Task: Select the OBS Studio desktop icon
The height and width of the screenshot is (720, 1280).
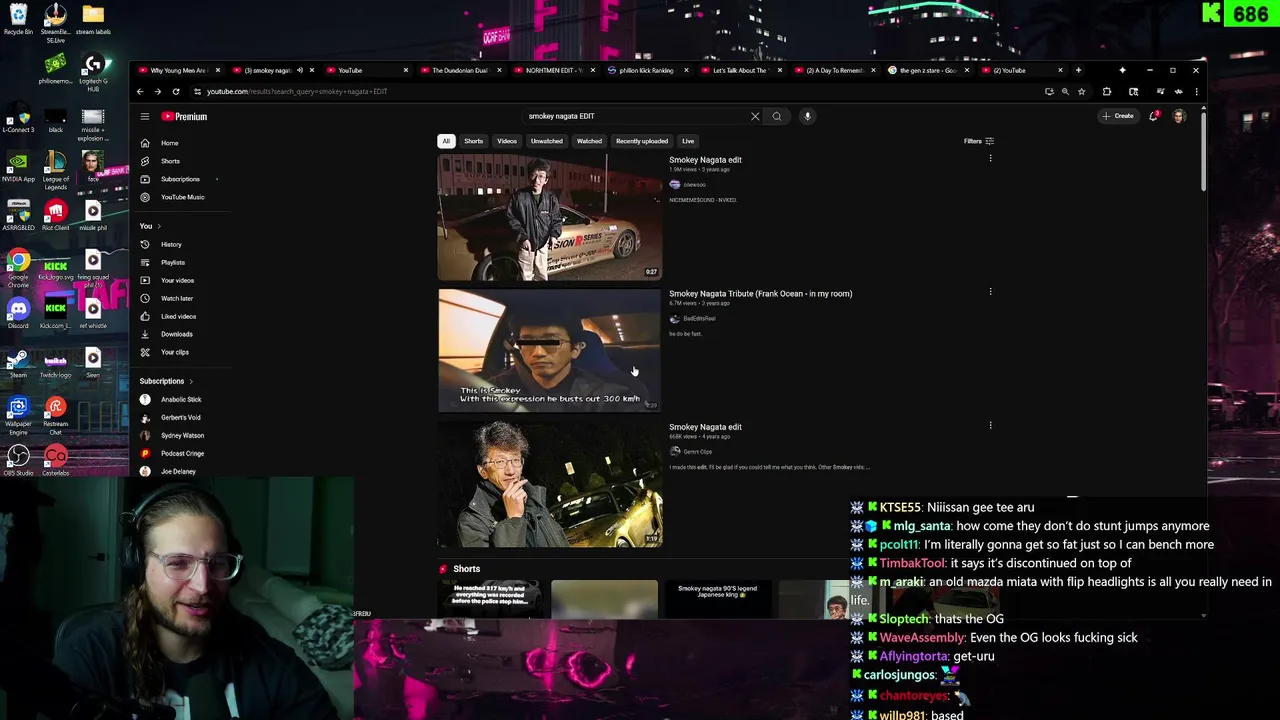Action: pos(18,461)
